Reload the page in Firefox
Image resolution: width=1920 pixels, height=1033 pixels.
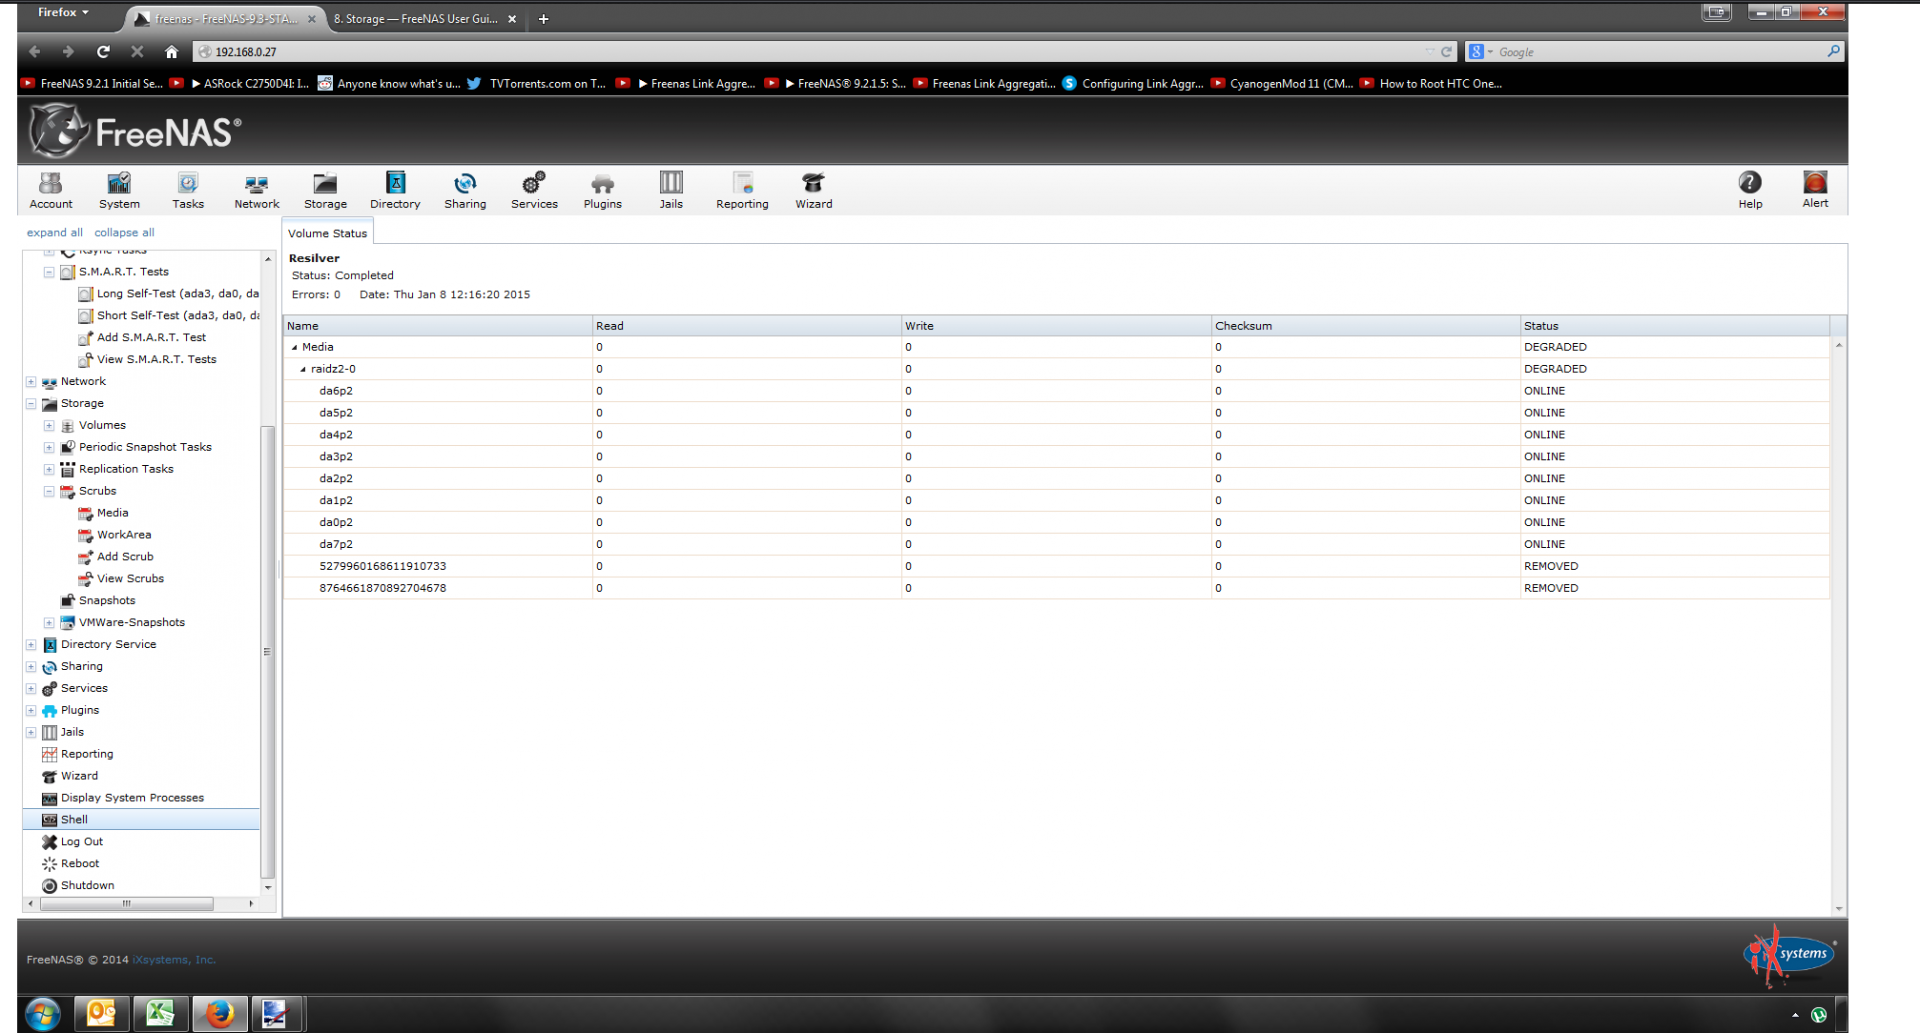(x=103, y=52)
